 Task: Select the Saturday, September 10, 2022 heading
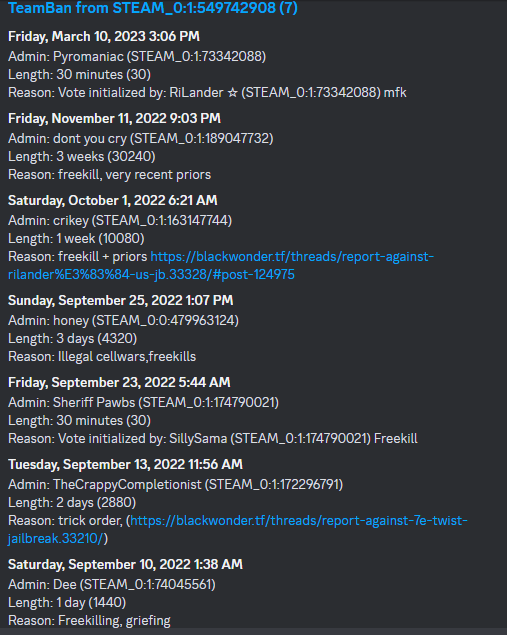pyautogui.click(x=125, y=565)
